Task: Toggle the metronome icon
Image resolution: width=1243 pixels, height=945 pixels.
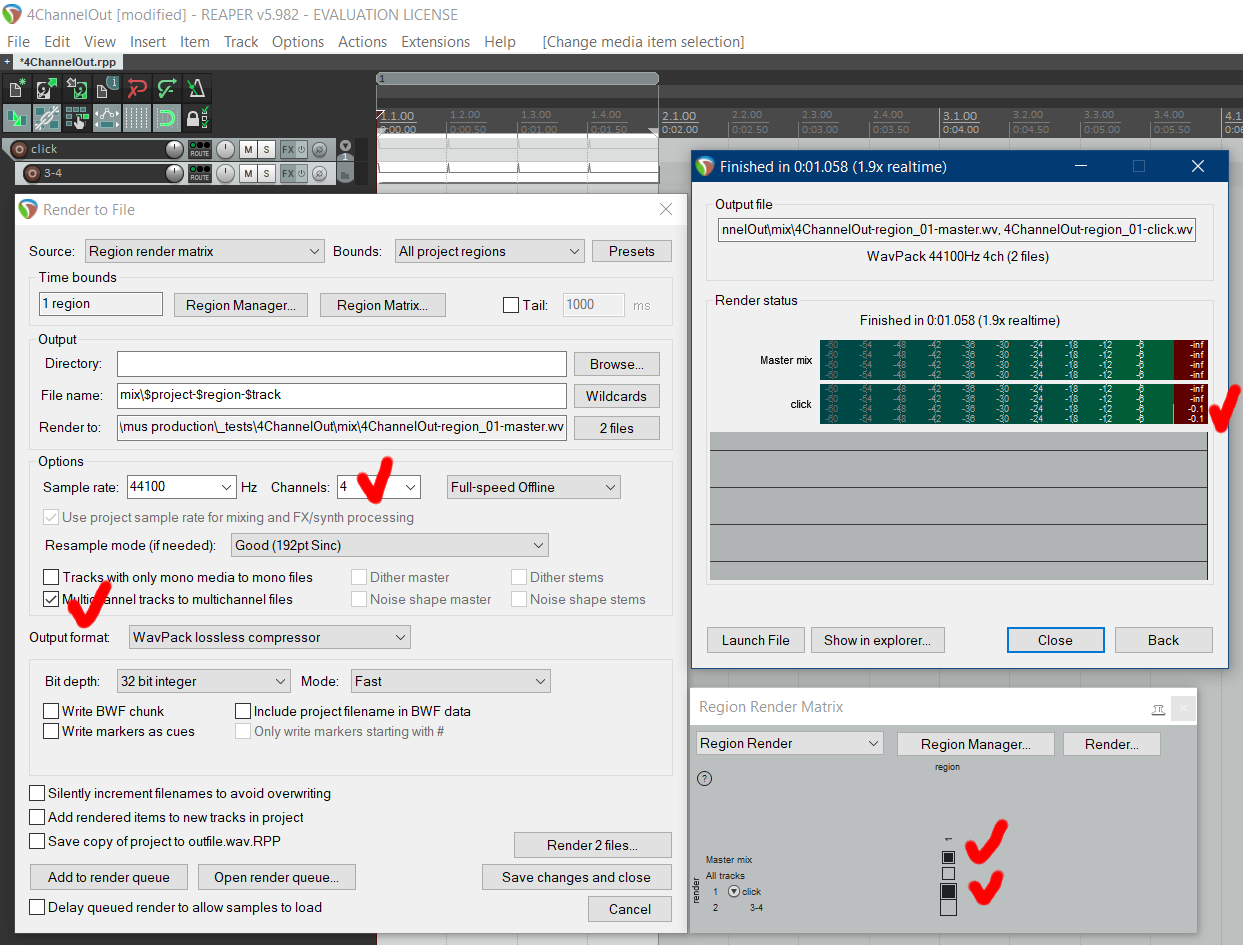Action: pos(197,88)
